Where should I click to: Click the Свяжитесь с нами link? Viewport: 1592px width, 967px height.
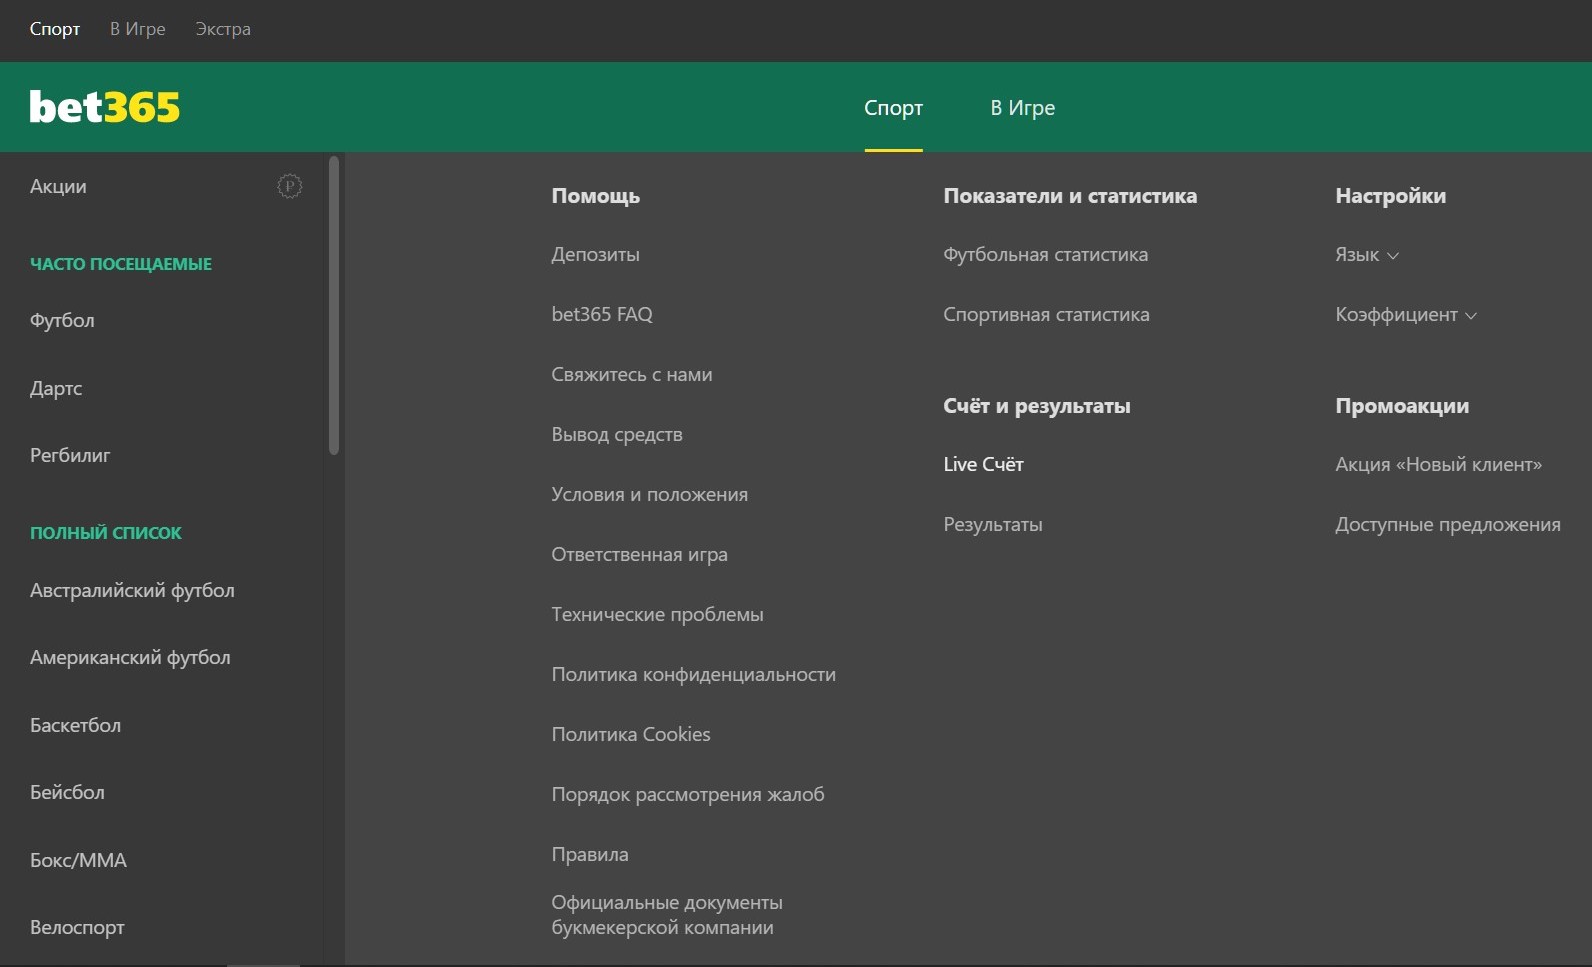[632, 375]
